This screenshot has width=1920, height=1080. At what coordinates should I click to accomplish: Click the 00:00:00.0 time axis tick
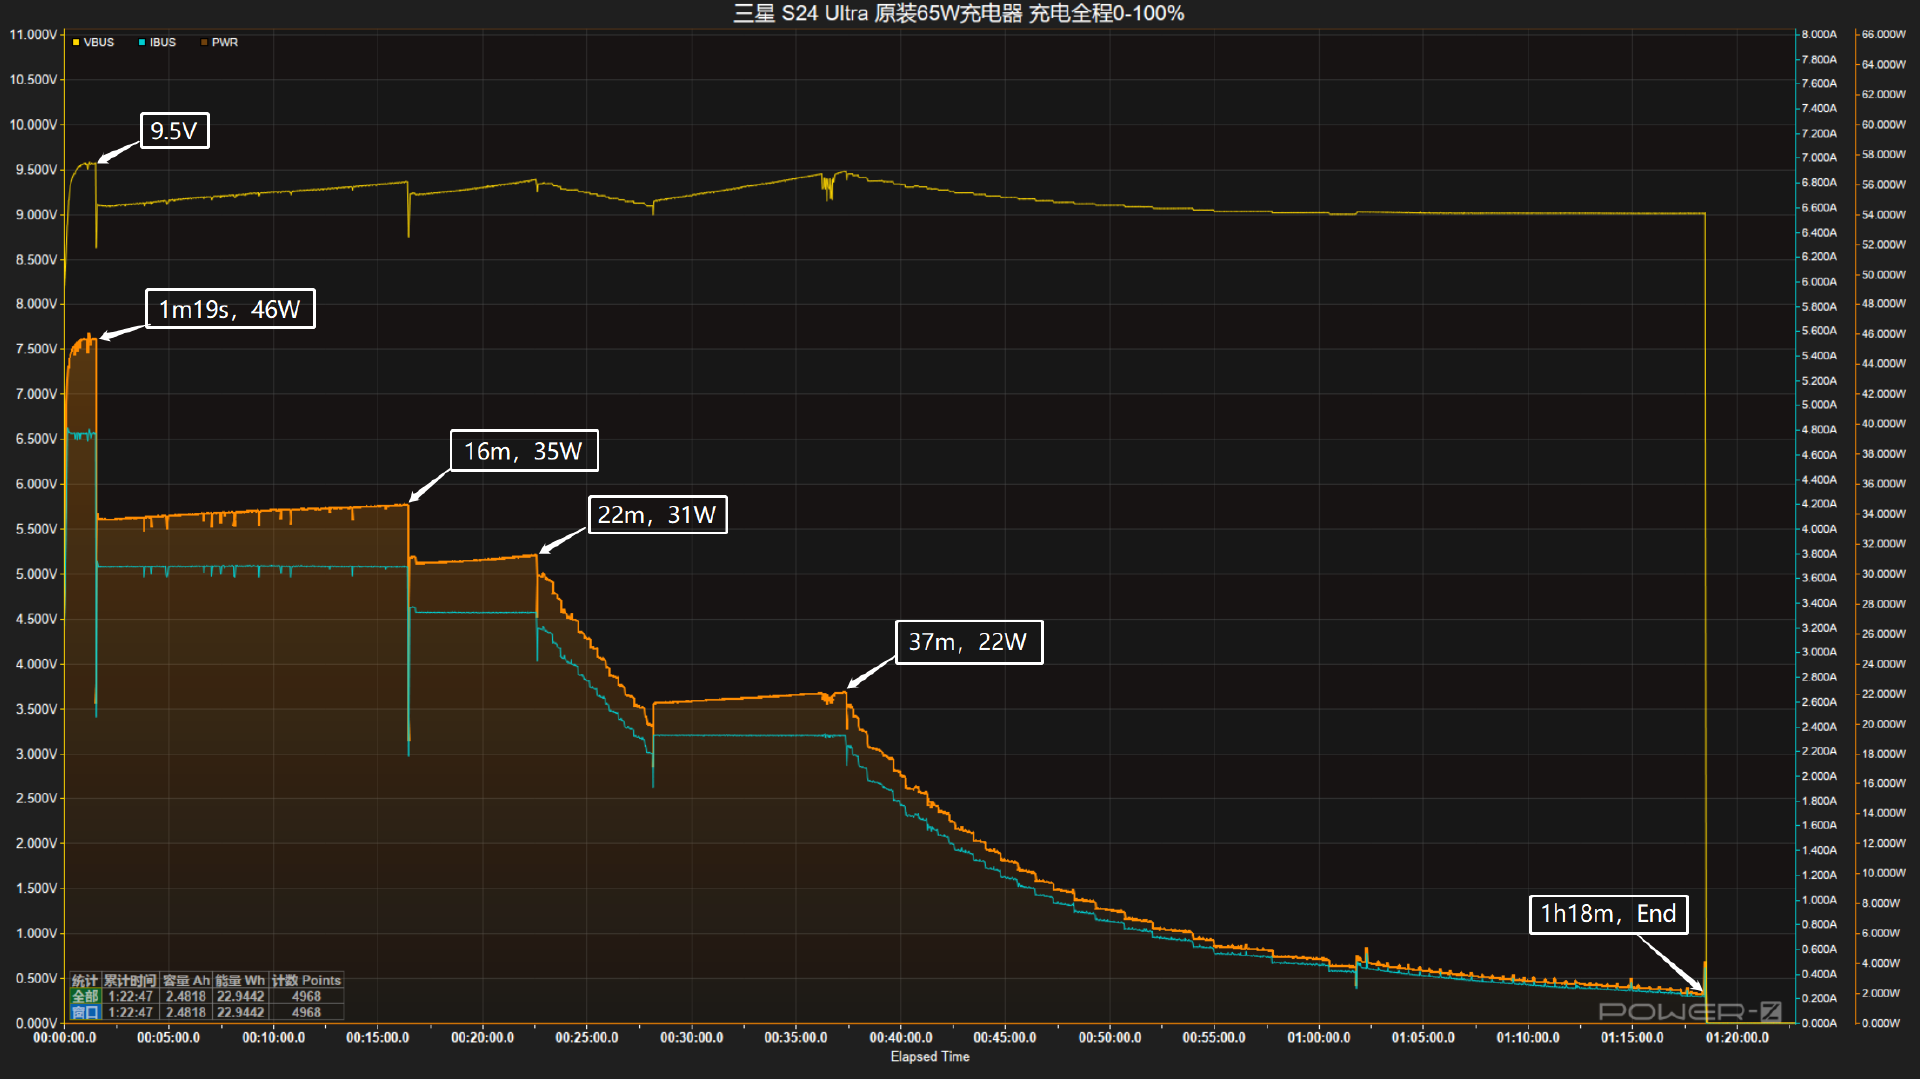point(65,1038)
